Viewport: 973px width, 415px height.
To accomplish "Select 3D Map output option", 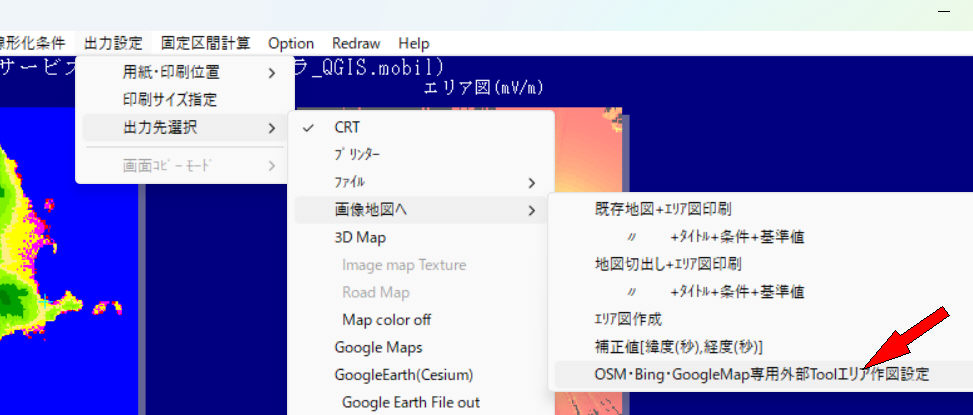I will pos(360,237).
